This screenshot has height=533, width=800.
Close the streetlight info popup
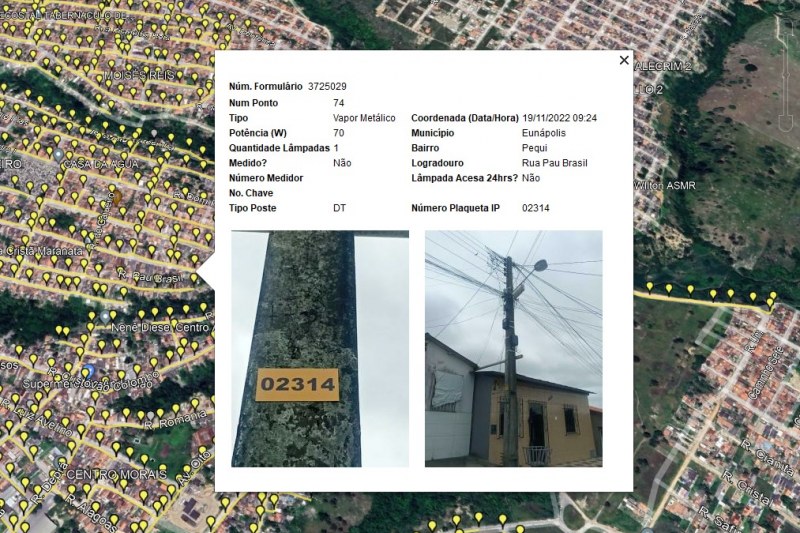(x=624, y=61)
